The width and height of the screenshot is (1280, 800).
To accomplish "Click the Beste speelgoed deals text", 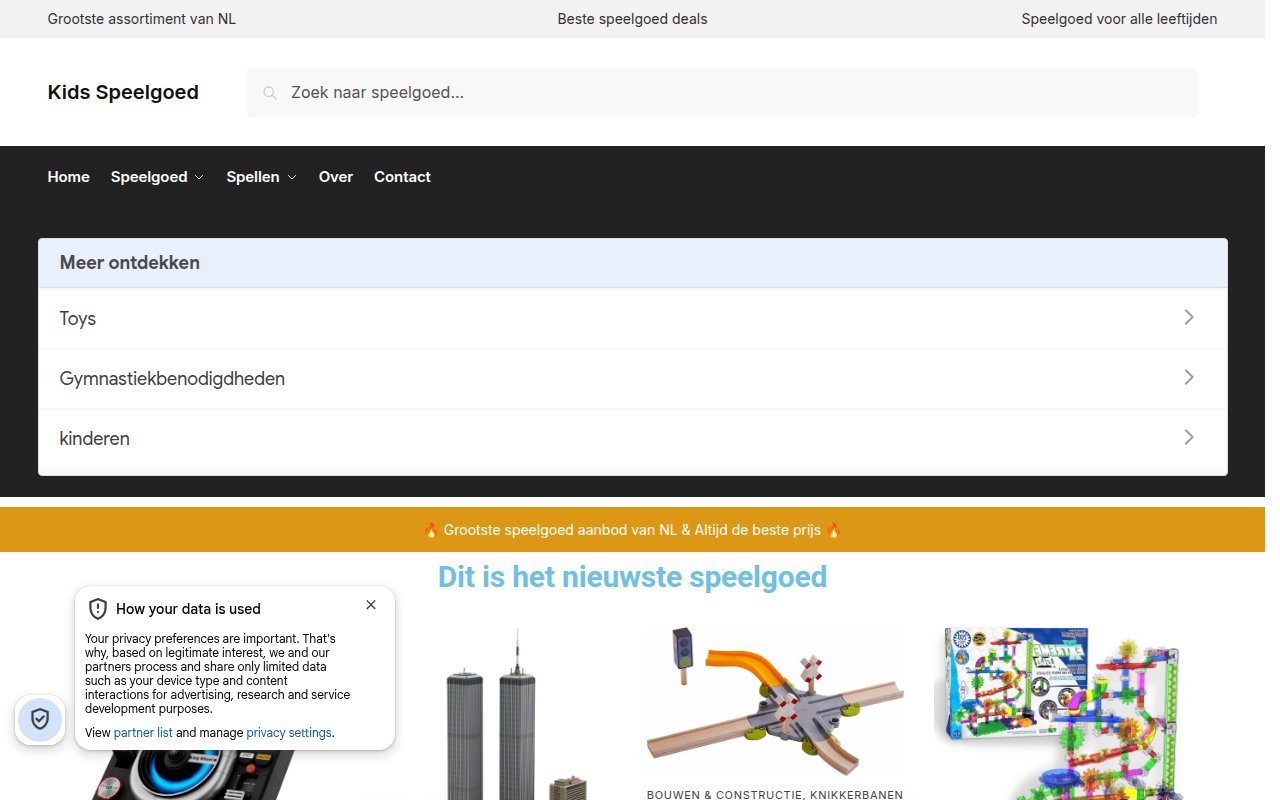I will click(x=632, y=19).
